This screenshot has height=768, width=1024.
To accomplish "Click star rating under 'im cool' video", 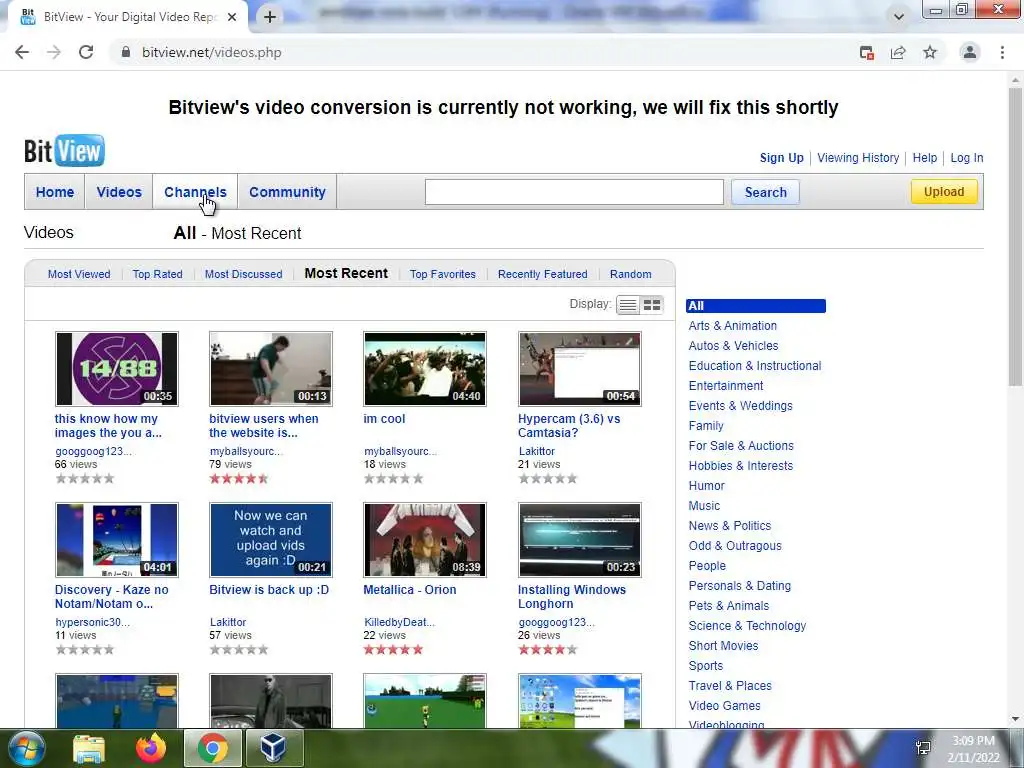I will point(393,479).
